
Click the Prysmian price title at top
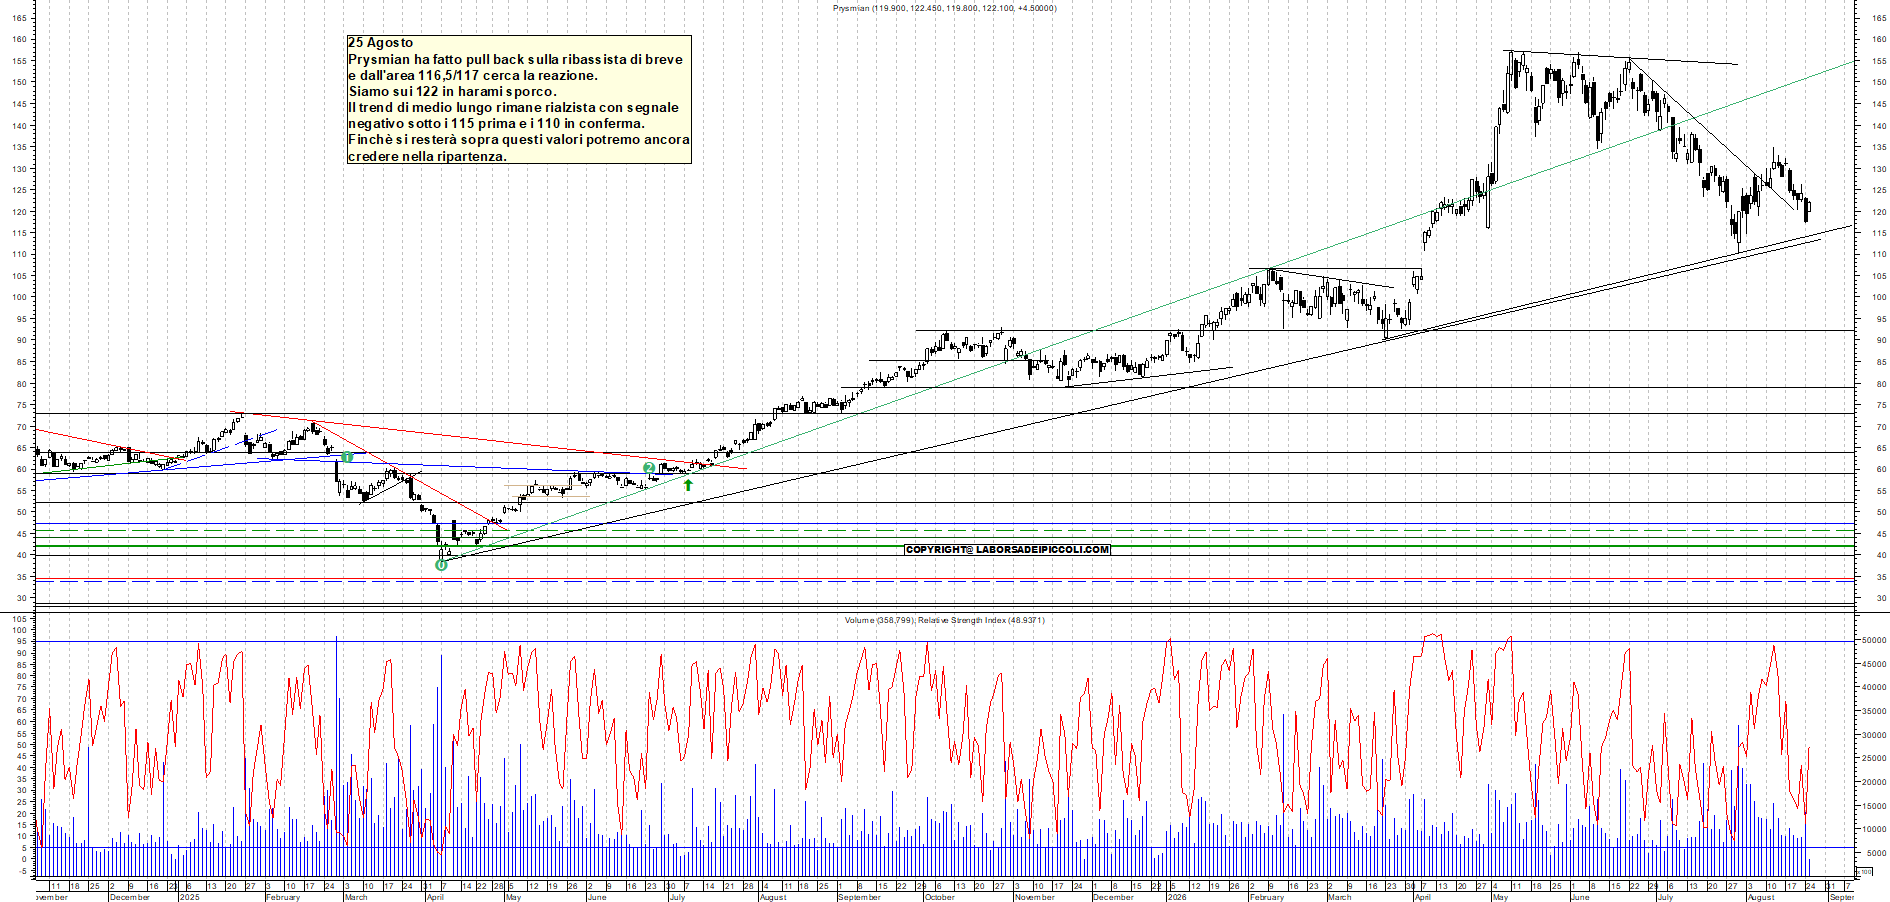point(944,8)
